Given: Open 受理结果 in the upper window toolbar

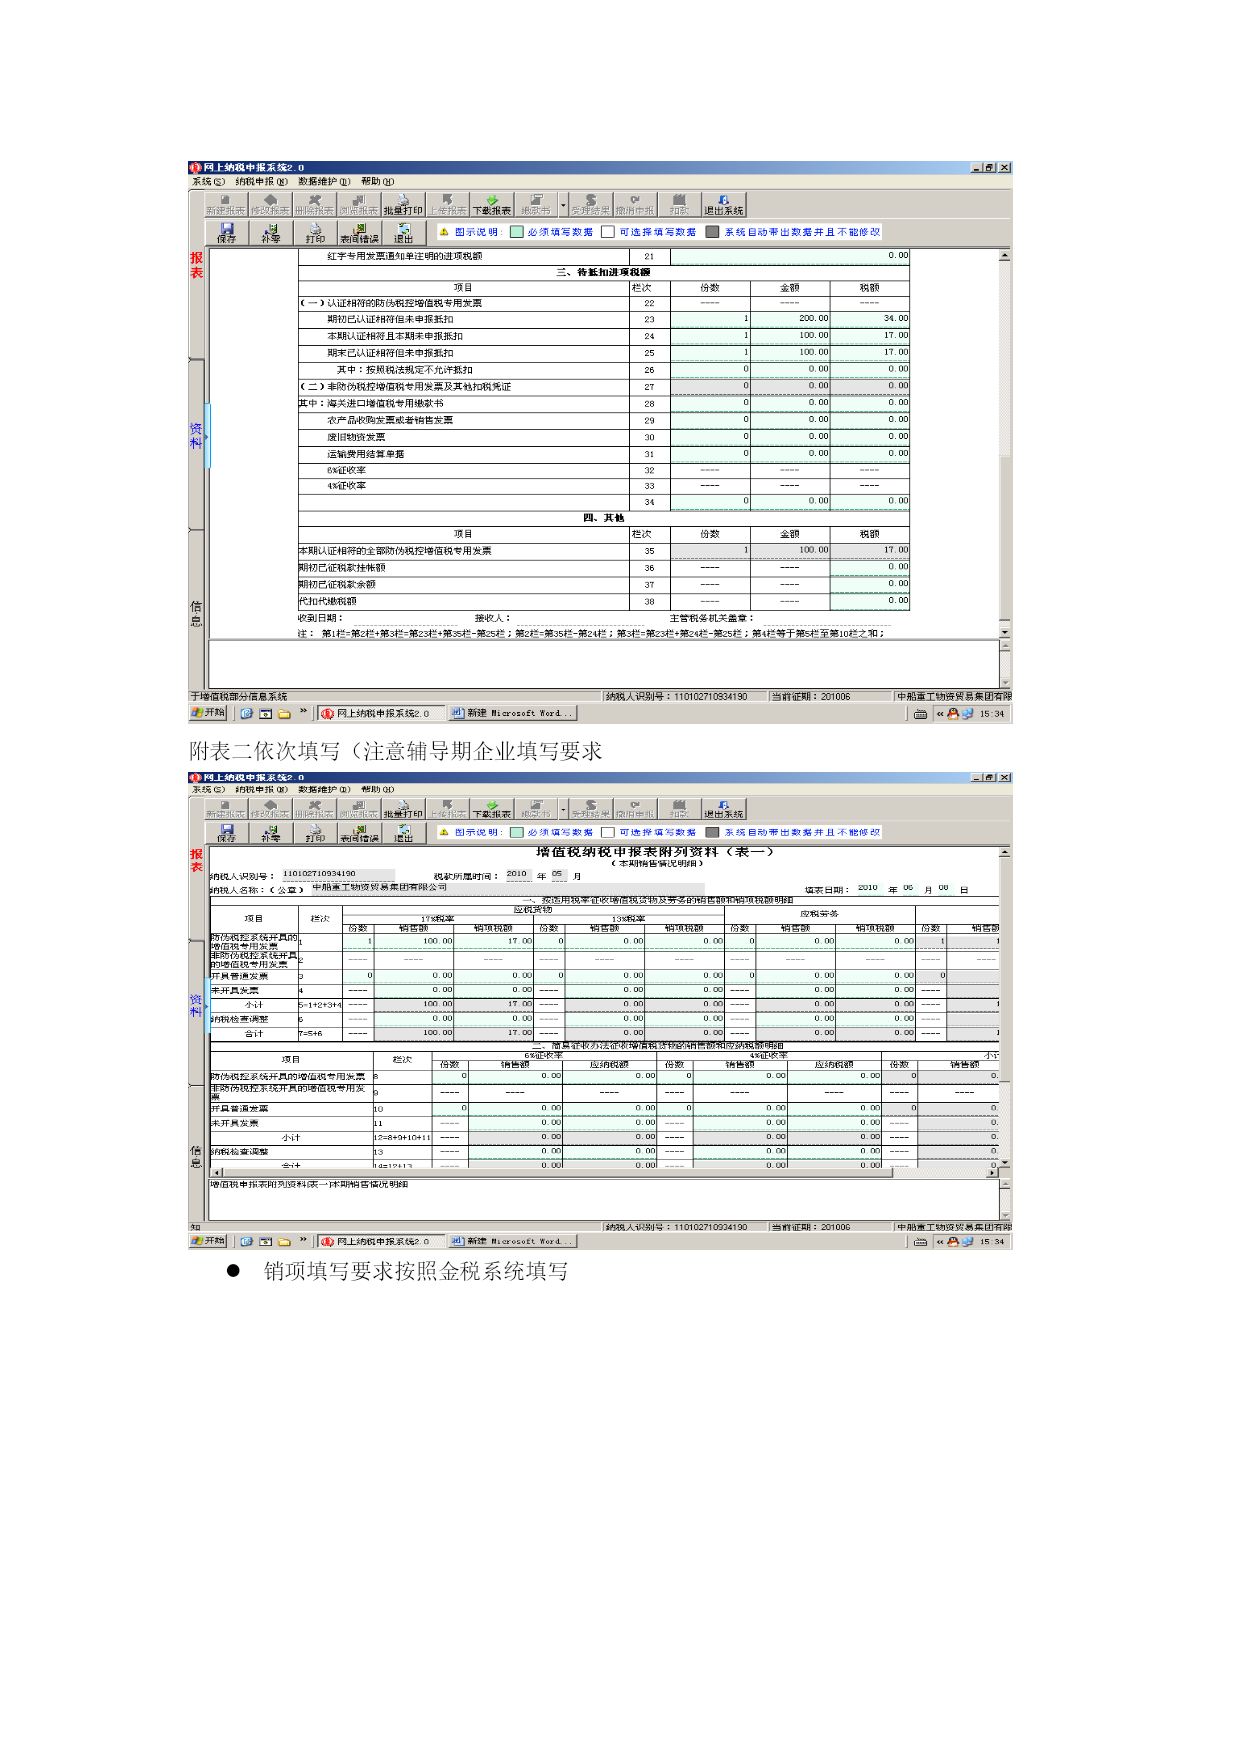Looking at the screenshot, I should pyautogui.click(x=591, y=205).
